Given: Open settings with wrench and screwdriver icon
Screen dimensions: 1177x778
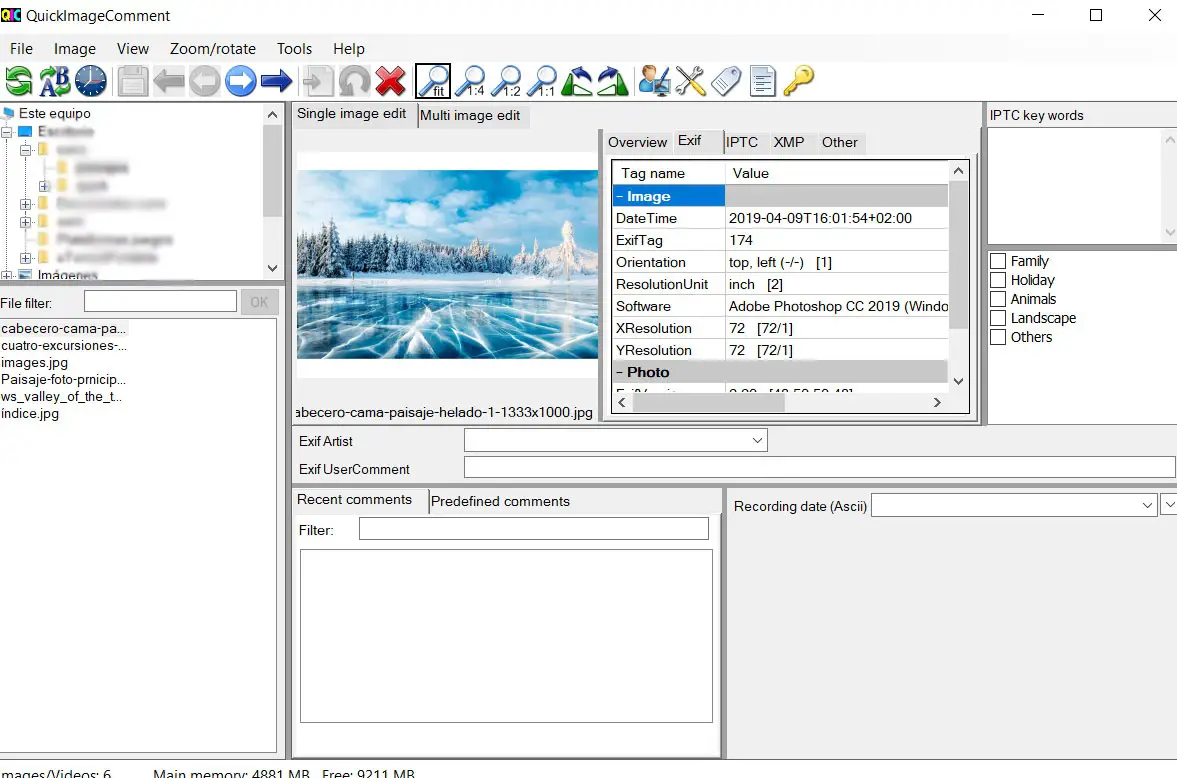Looking at the screenshot, I should [690, 81].
